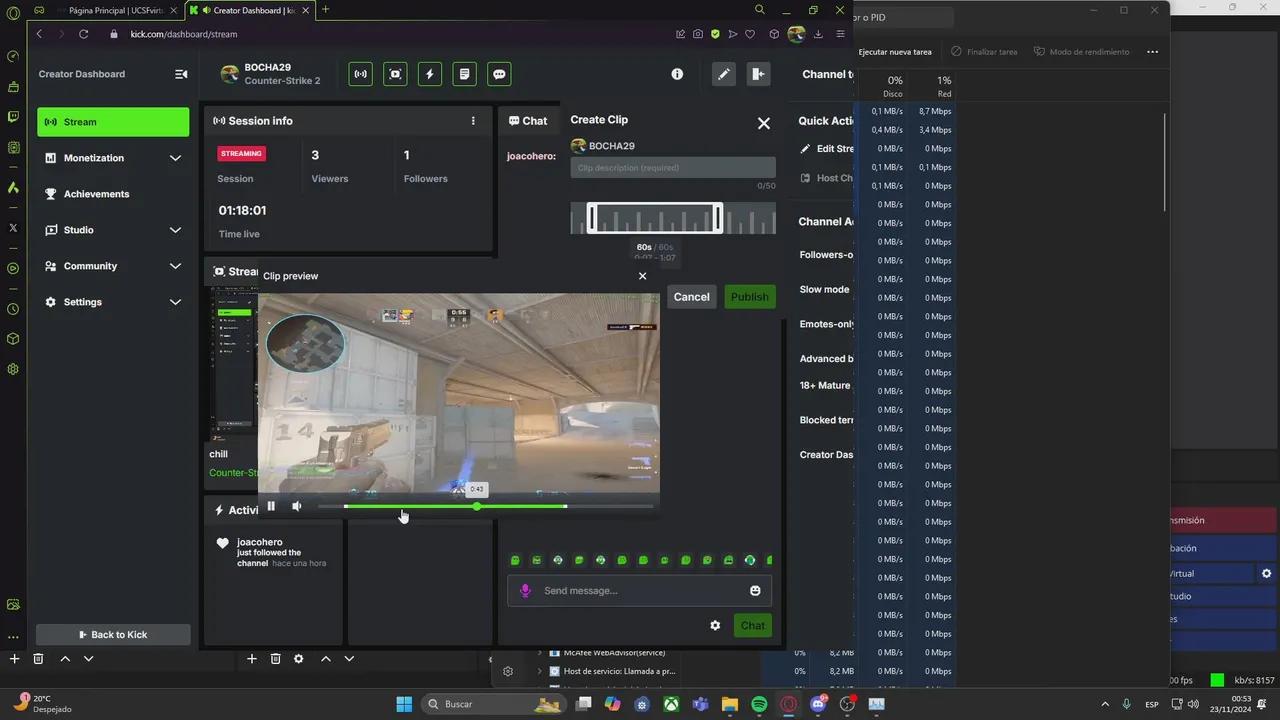Click Back to Kick button

pos(113,634)
